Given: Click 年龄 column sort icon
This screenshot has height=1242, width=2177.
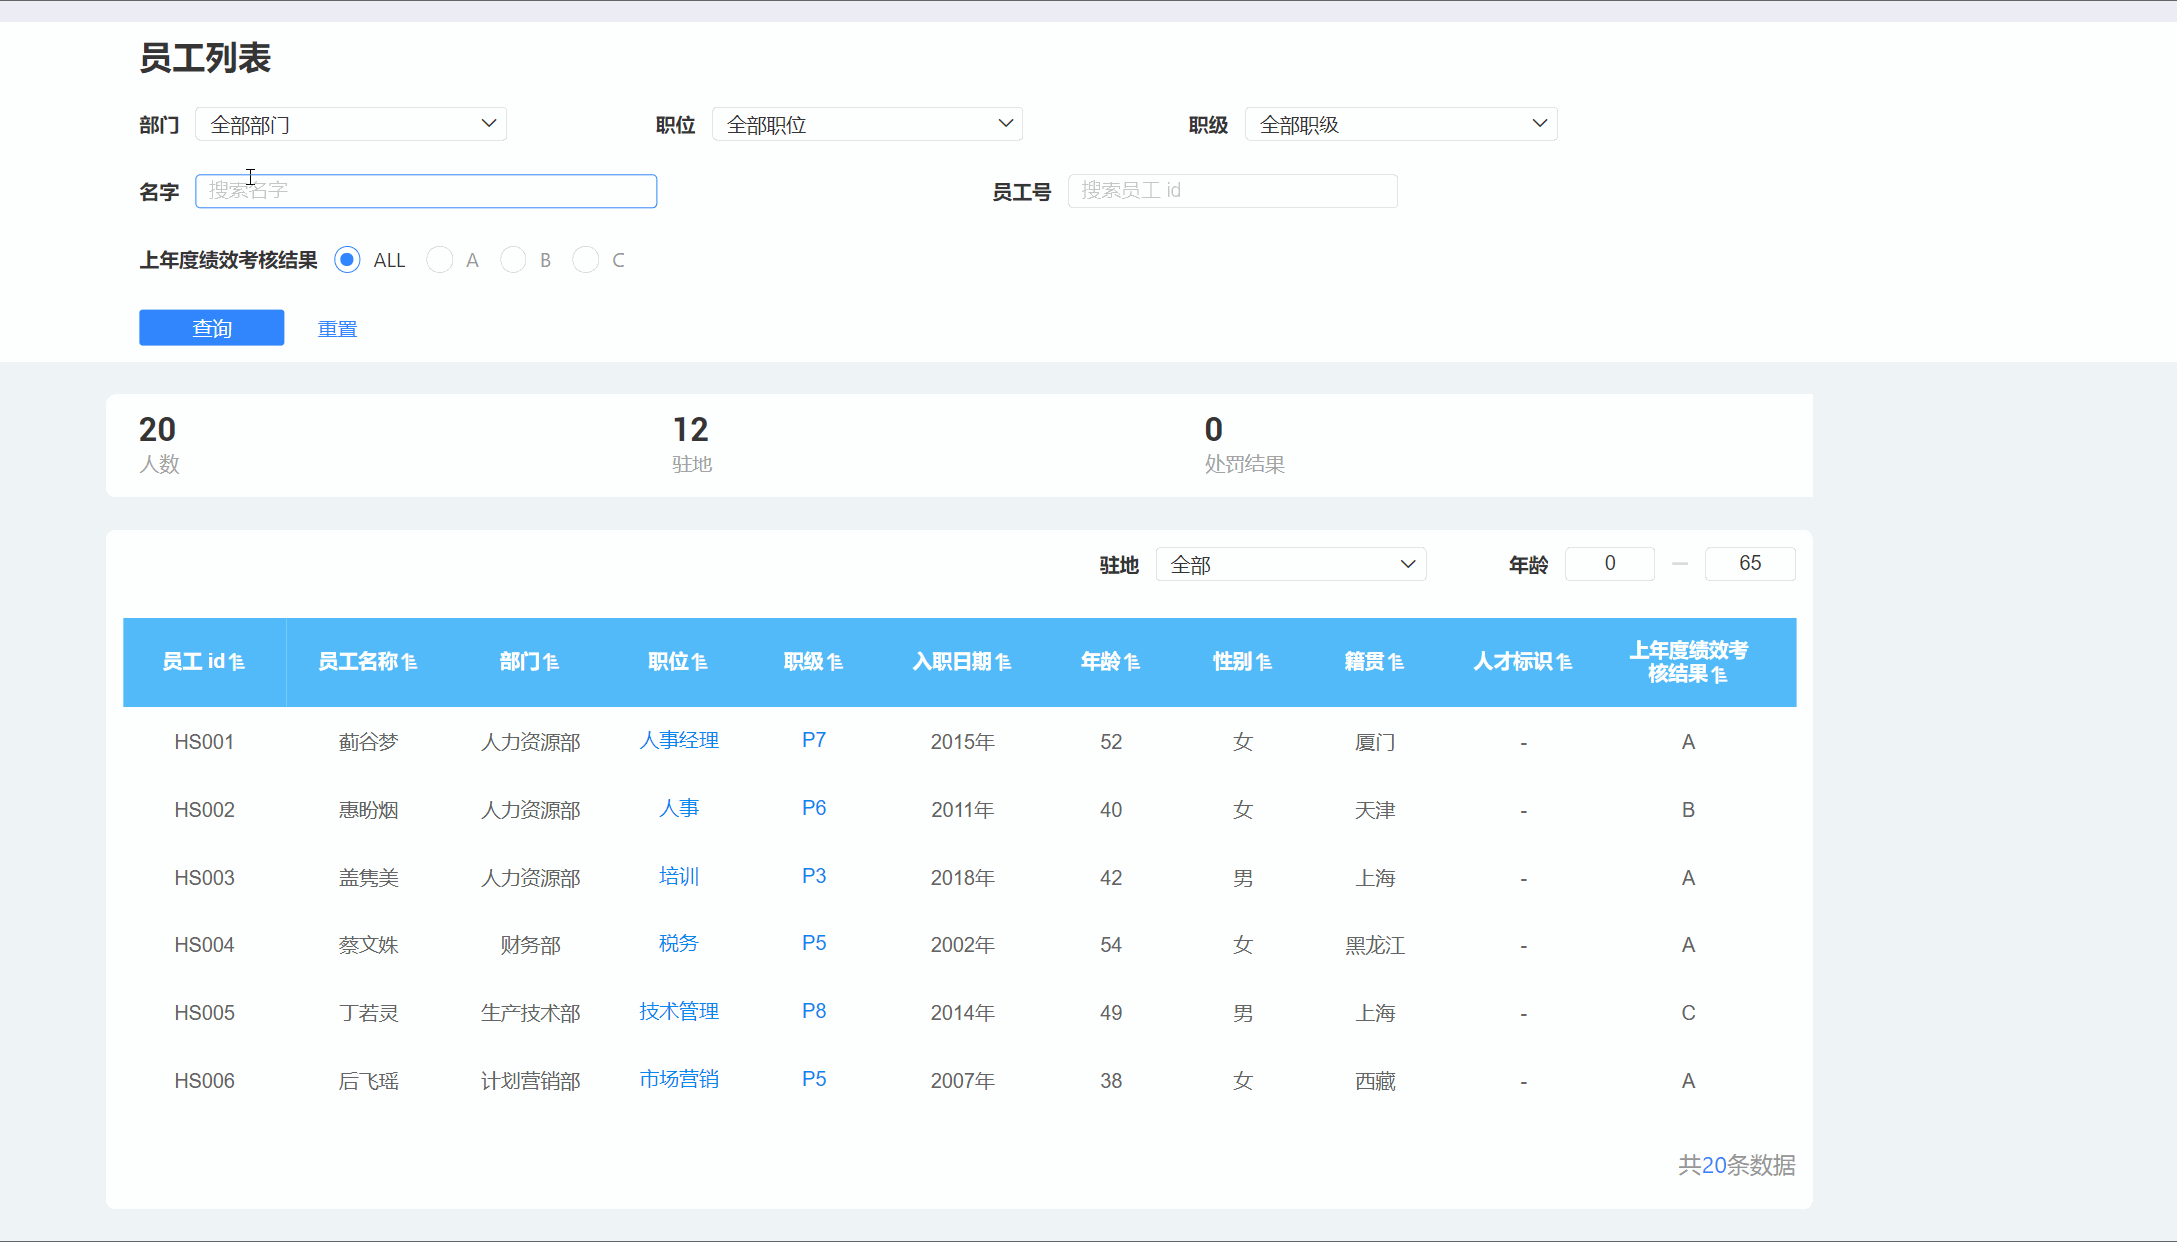Looking at the screenshot, I should 1133,662.
